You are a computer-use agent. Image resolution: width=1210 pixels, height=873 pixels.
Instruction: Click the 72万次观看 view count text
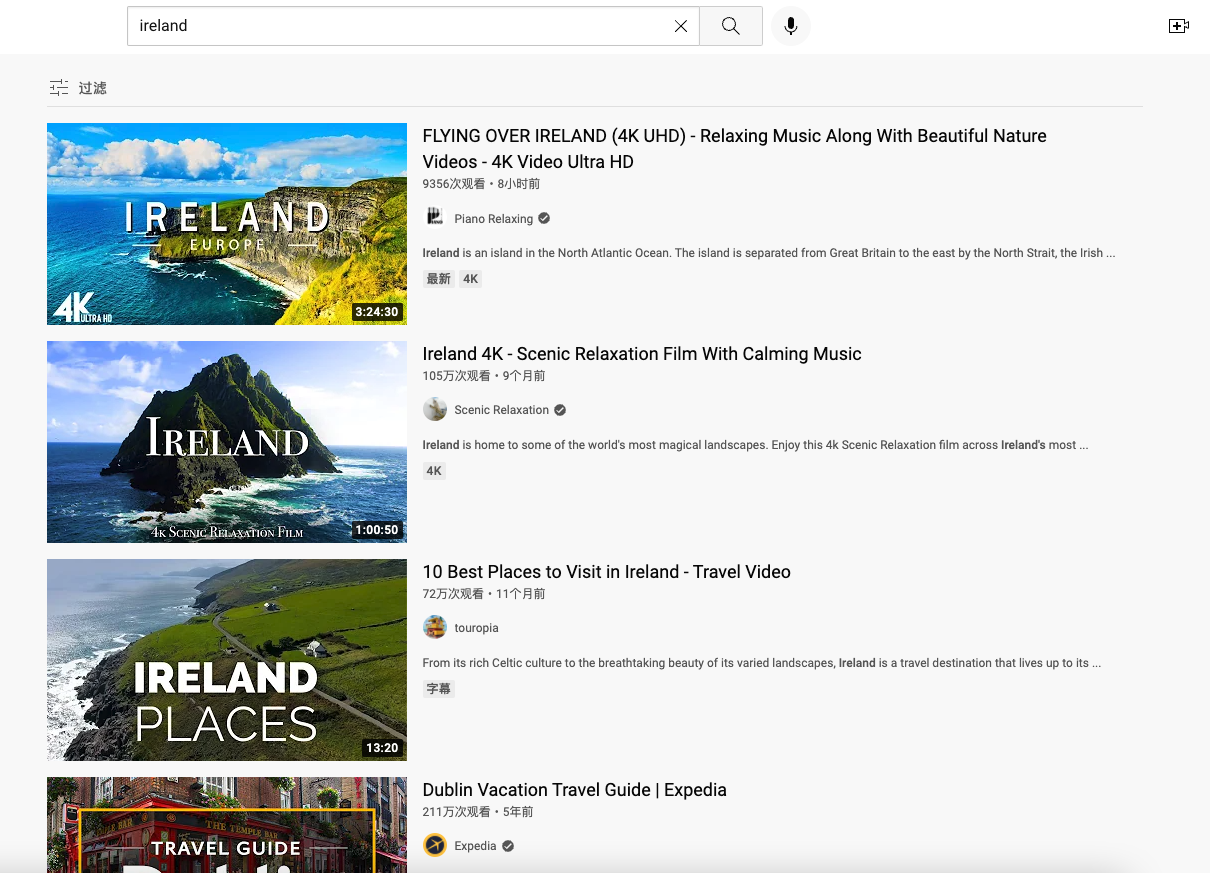click(x=453, y=594)
